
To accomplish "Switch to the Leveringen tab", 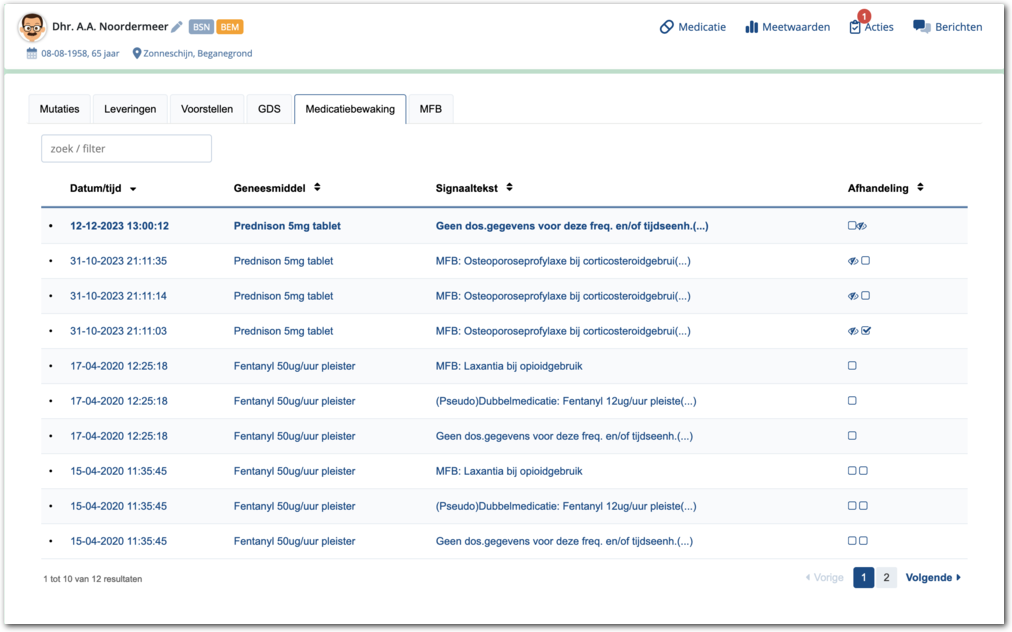I will (130, 109).
